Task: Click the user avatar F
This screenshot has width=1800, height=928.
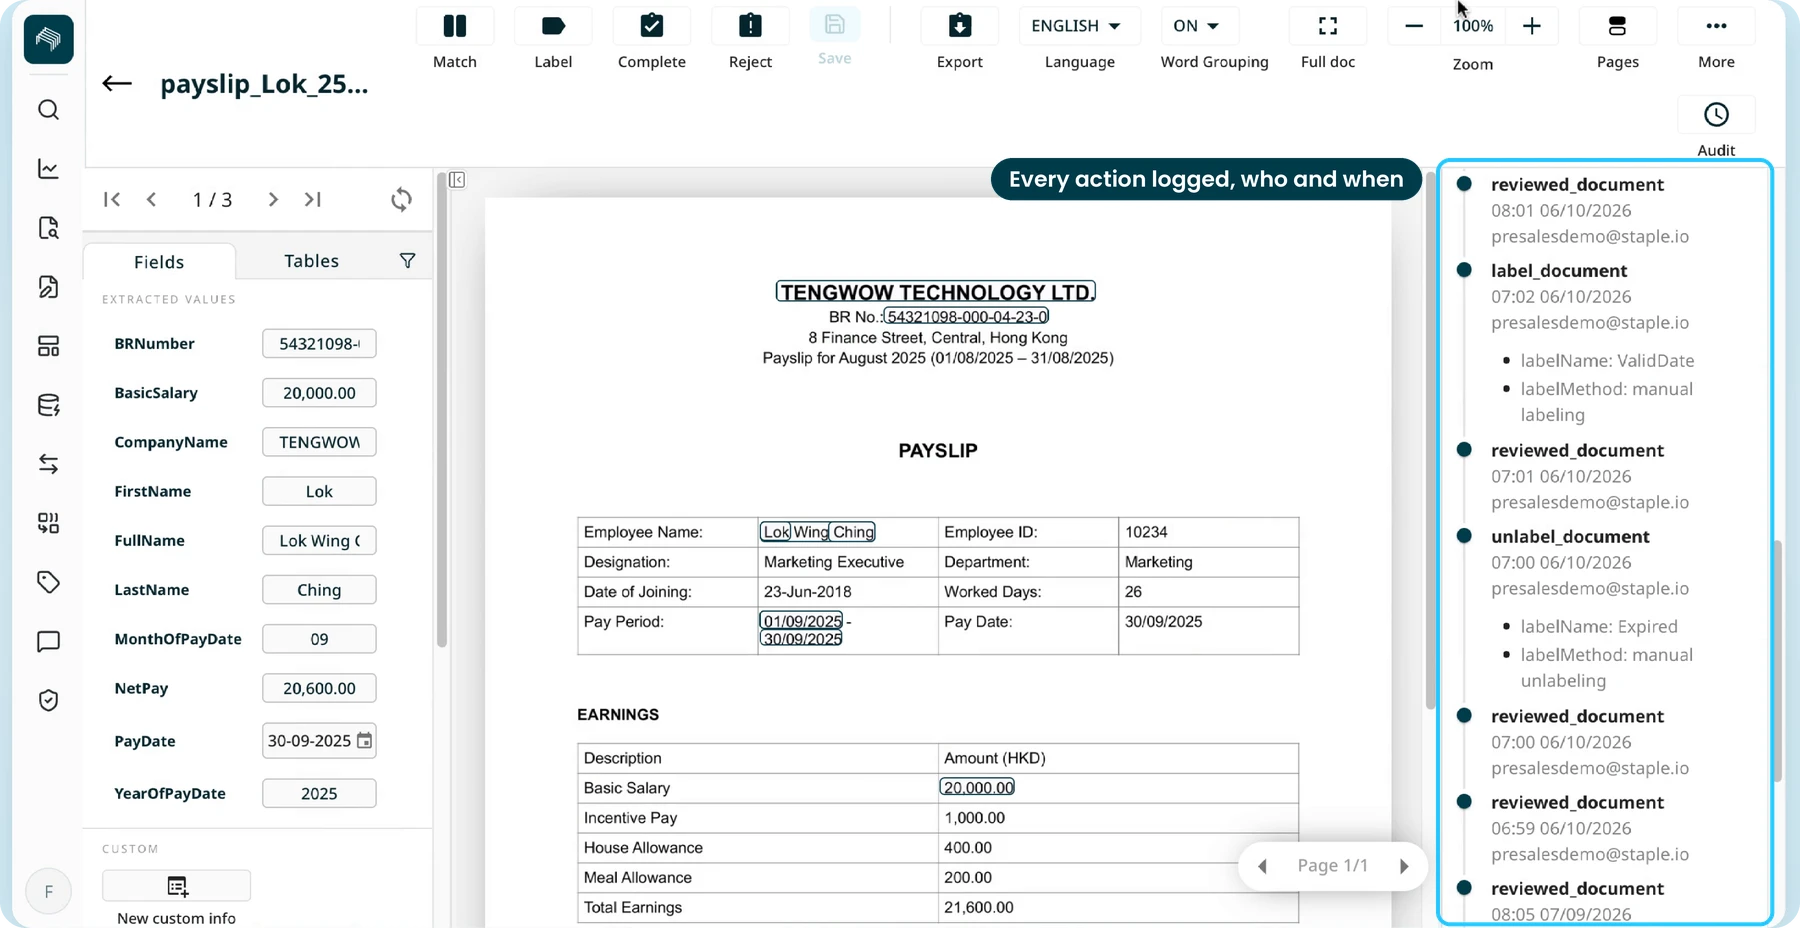Action: (48, 892)
